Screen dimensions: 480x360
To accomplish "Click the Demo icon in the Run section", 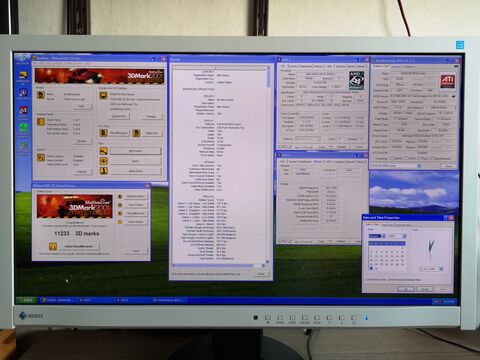I will click(103, 161).
